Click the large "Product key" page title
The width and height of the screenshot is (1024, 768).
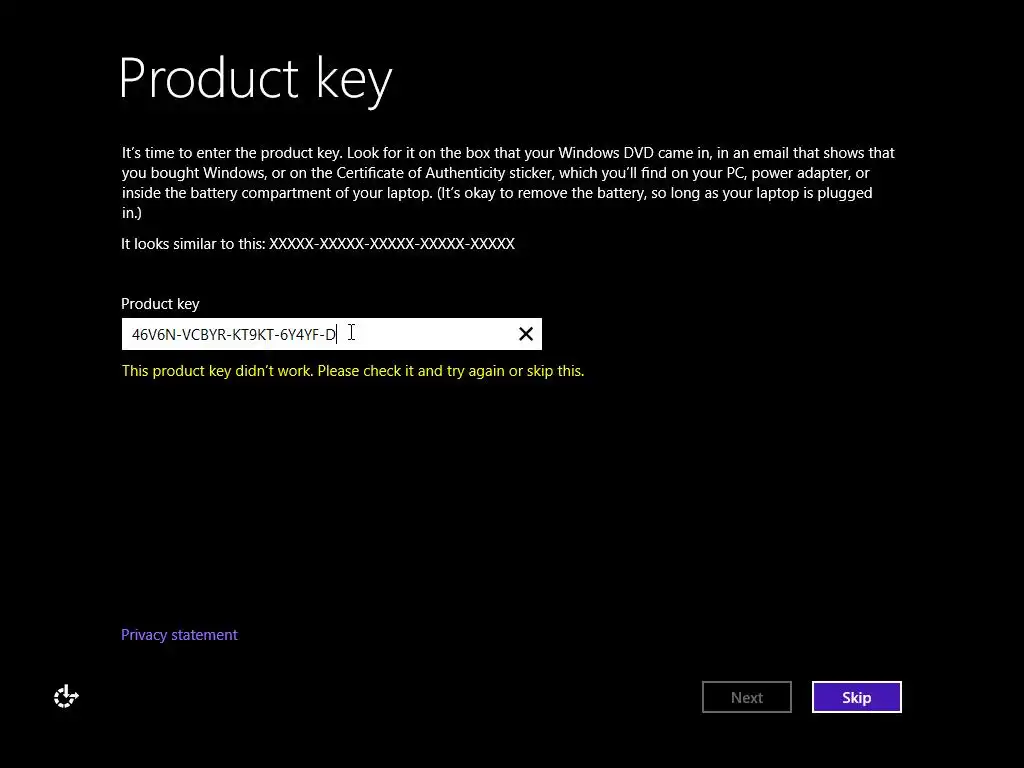pos(255,78)
